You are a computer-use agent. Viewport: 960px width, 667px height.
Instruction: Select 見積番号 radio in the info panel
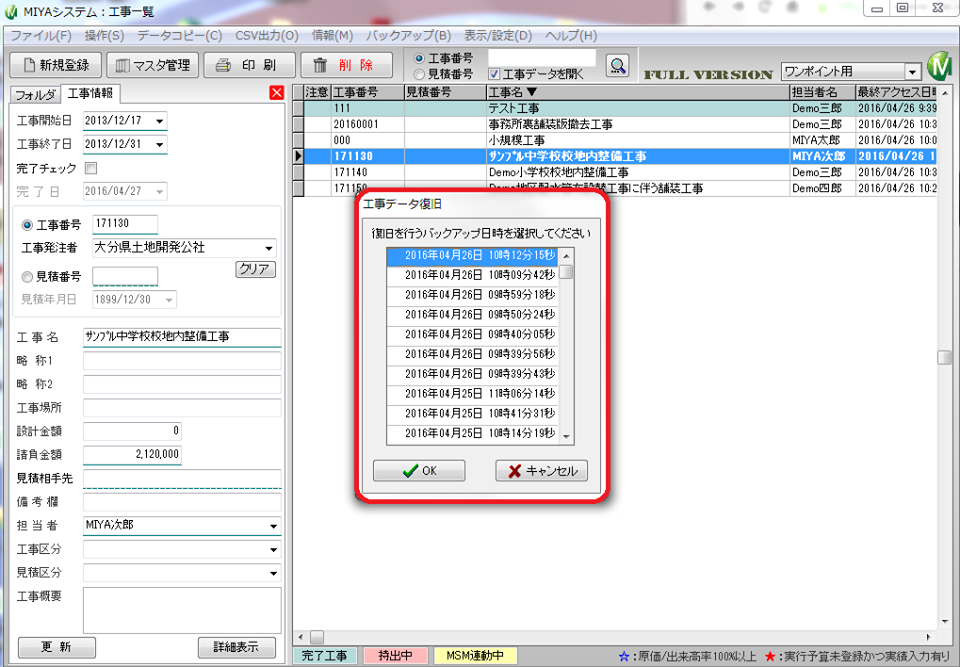point(27,277)
